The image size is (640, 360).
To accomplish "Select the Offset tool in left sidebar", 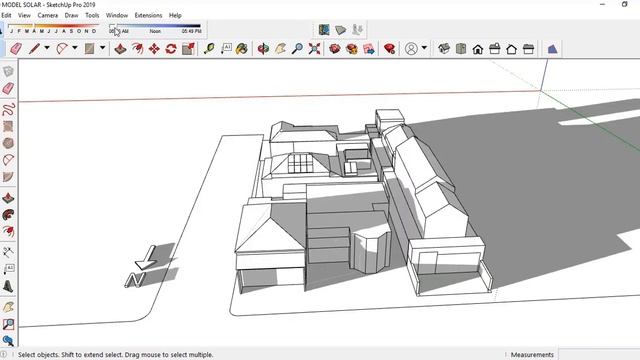I will [x=8, y=231].
